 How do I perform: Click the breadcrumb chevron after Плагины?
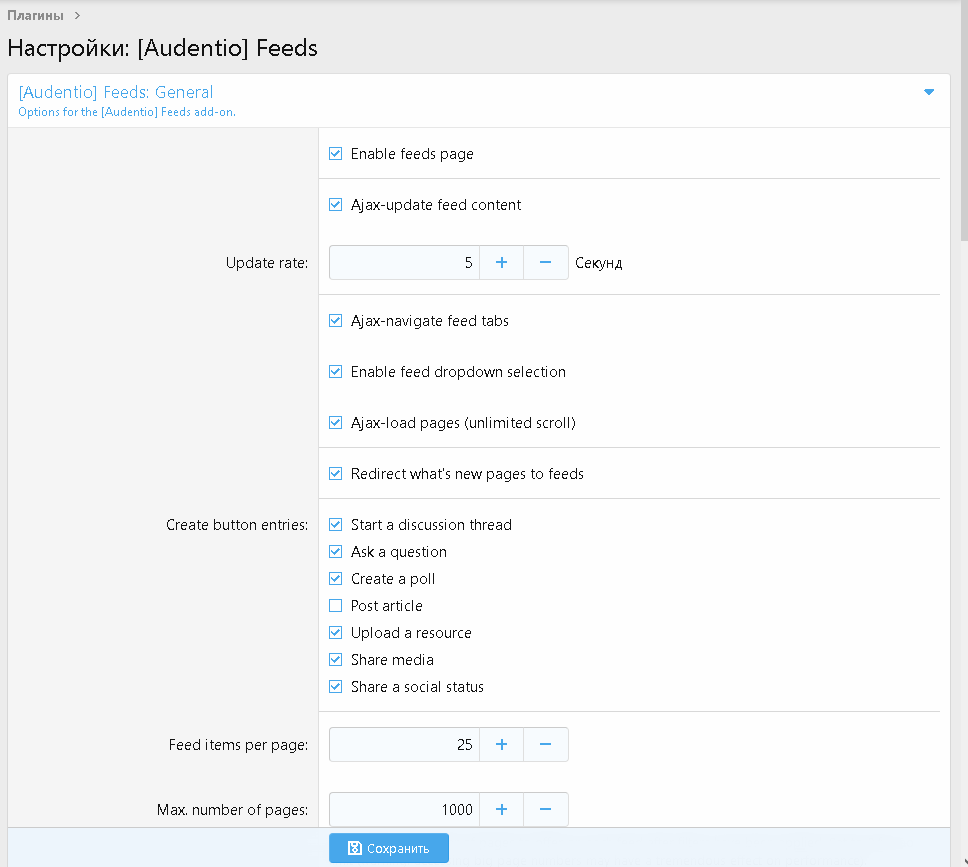click(77, 15)
